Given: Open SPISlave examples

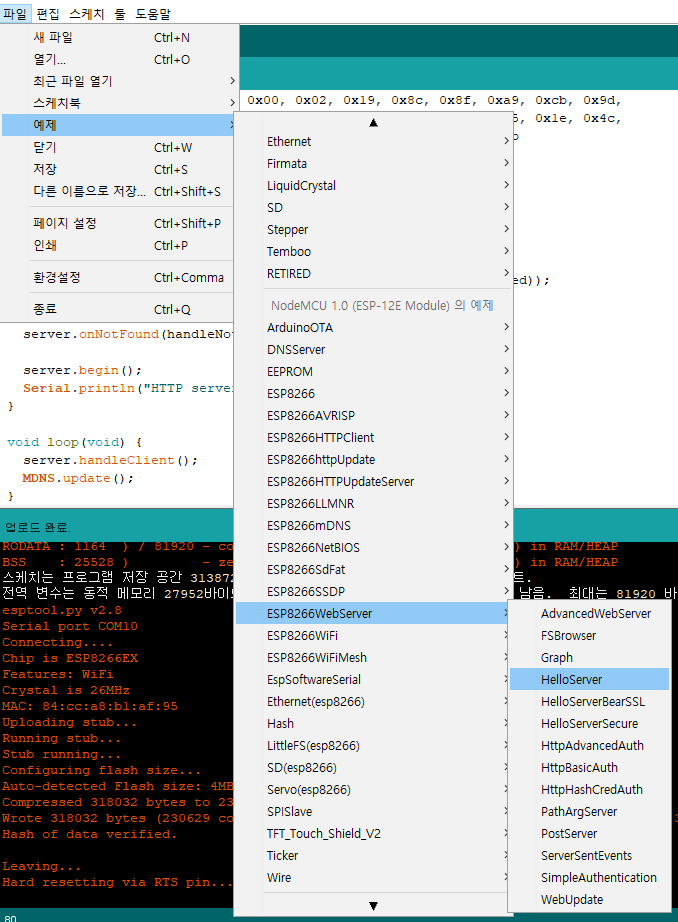Looking at the screenshot, I should 374,811.
